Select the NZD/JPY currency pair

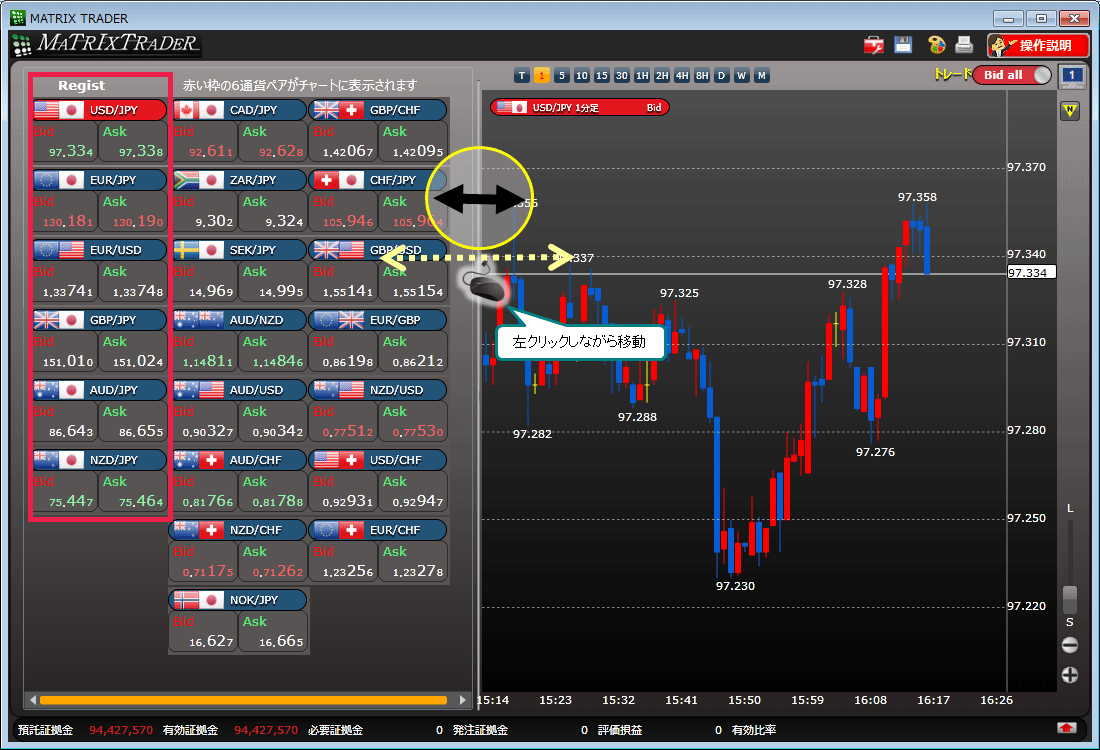point(100,460)
